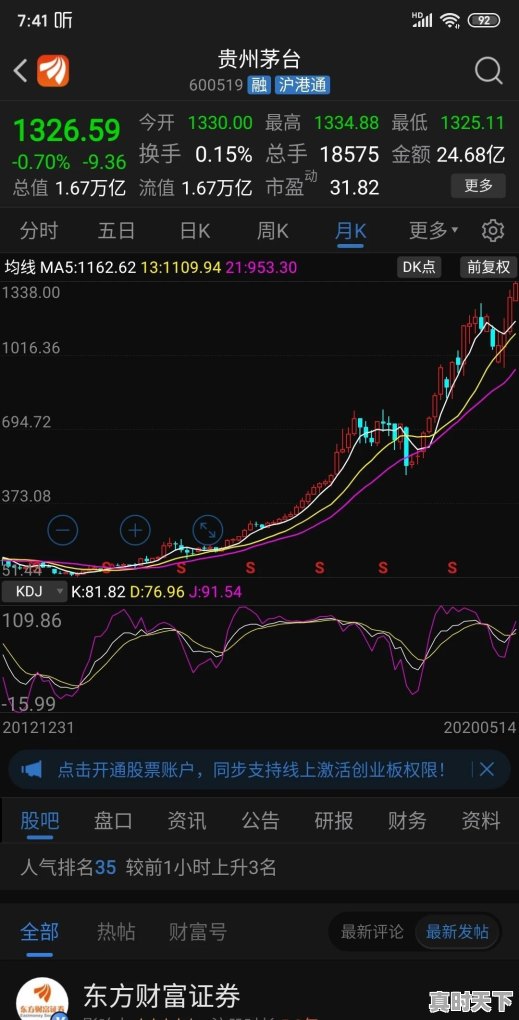Tap the 最低 1325.11 value
This screenshot has height=1020, width=519.
click(x=473, y=122)
